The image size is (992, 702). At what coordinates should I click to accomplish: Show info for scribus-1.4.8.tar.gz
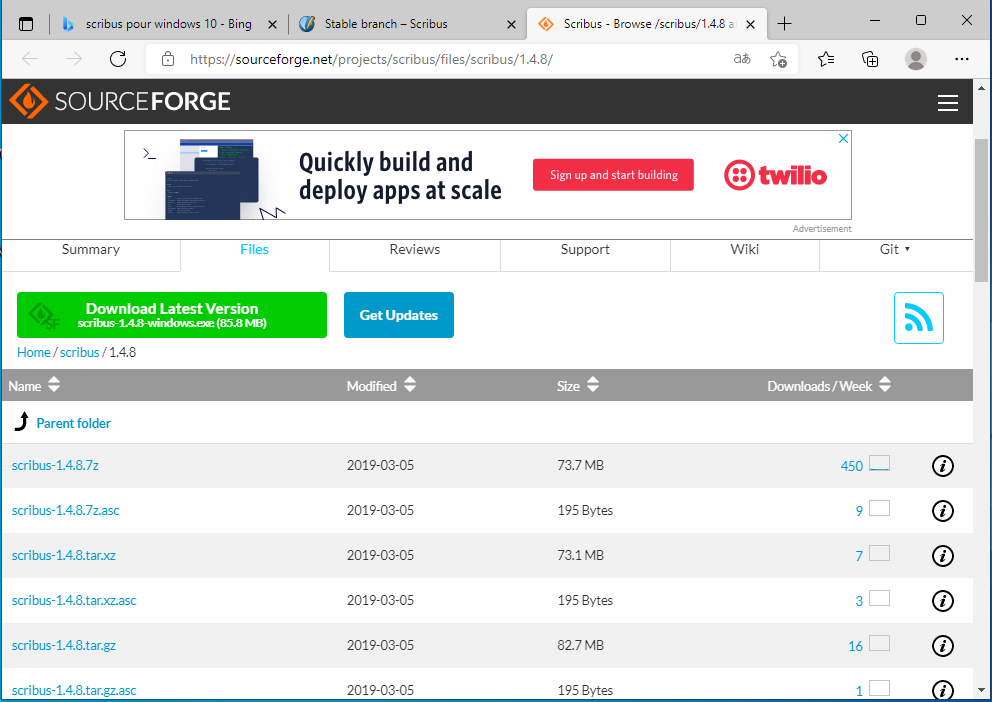[x=943, y=646]
